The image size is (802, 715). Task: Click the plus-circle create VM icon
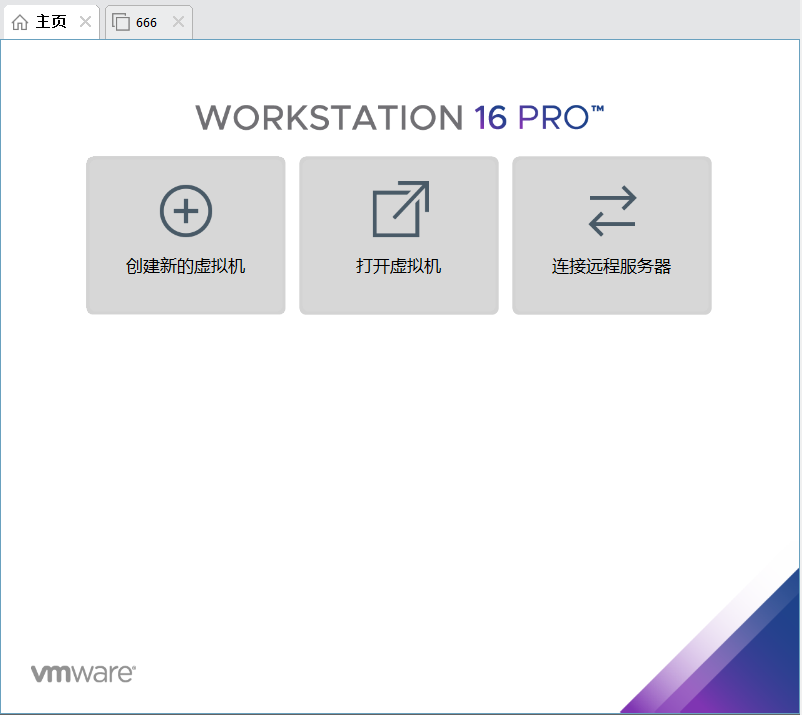click(x=186, y=211)
